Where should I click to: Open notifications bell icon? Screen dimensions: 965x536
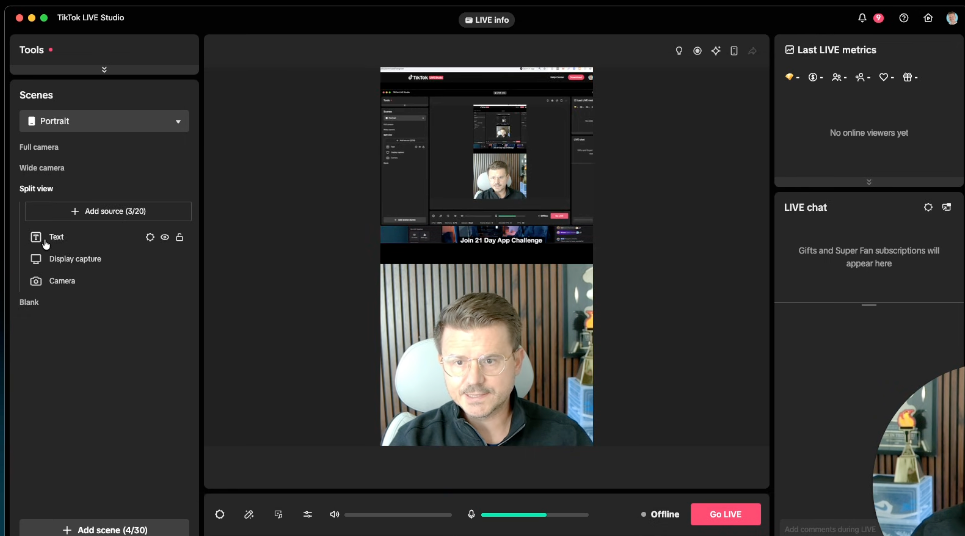(862, 18)
